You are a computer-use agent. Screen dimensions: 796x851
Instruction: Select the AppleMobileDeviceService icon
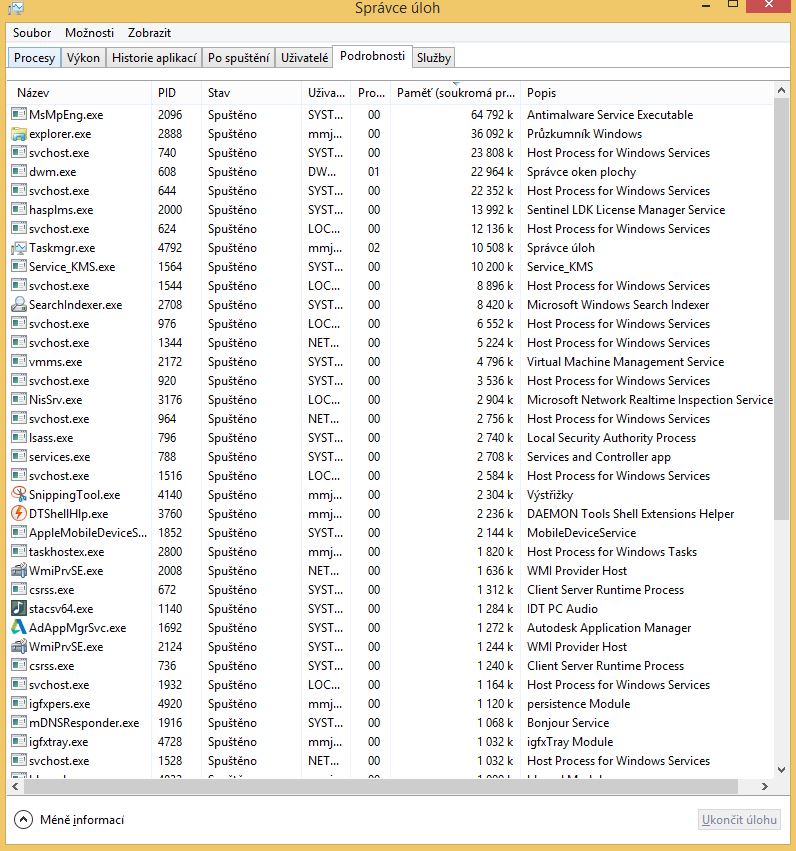(19, 532)
